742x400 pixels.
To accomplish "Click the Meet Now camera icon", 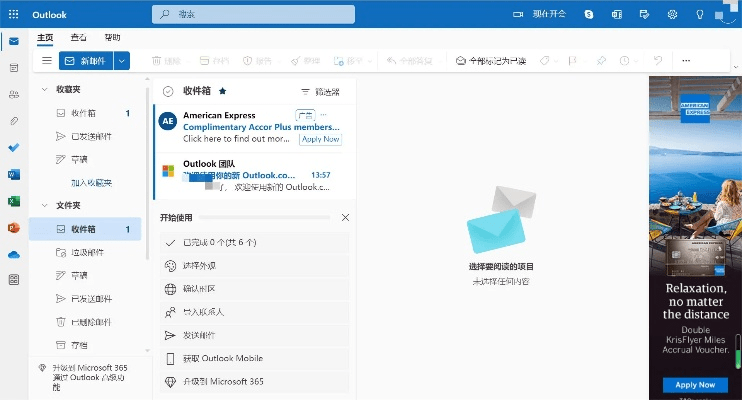I will tap(518, 14).
